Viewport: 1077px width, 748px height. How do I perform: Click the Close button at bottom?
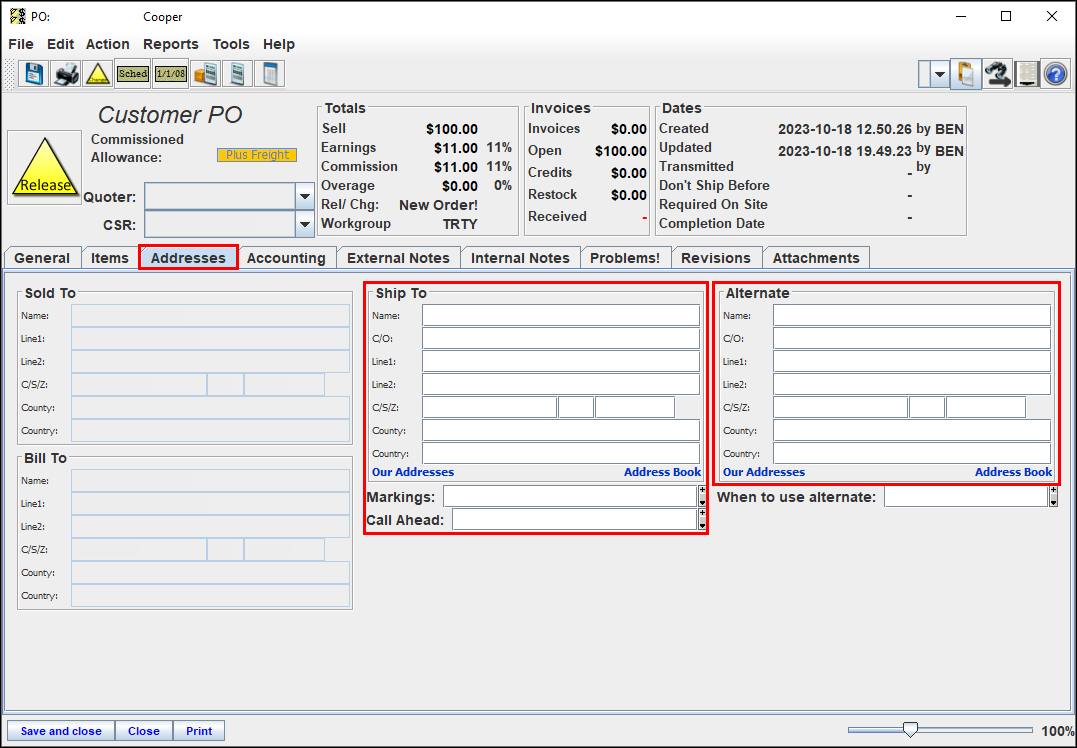click(144, 731)
